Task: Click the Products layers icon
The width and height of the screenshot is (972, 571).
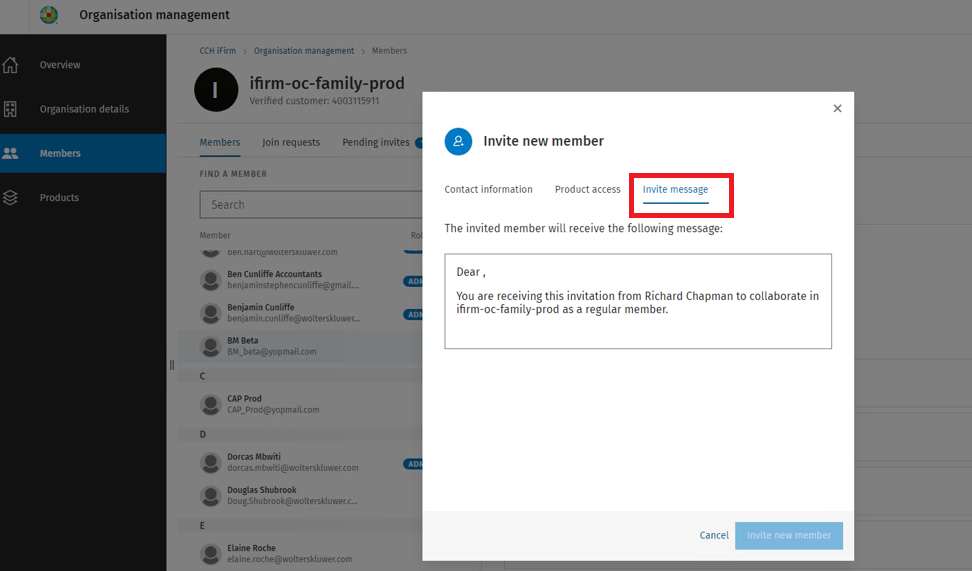Action: point(11,197)
